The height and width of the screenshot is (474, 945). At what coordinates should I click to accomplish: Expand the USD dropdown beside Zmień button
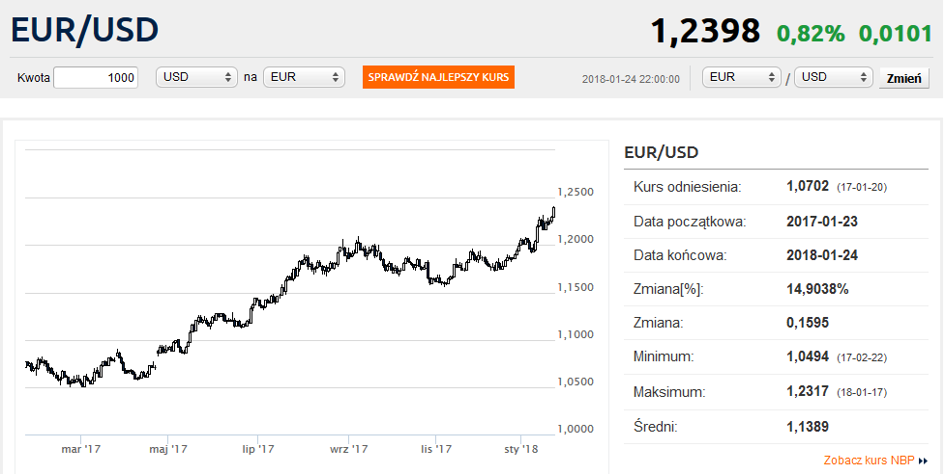[x=834, y=78]
